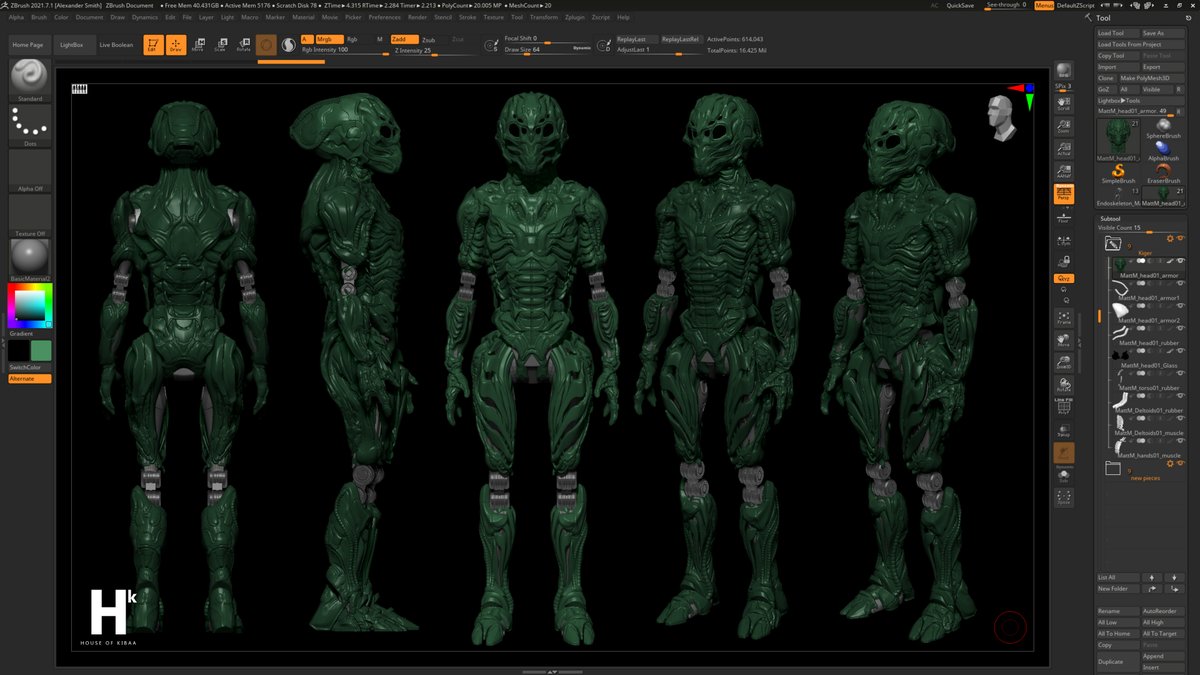Select the Scale transform button
Screen dimensions: 1200x675
coord(220,45)
